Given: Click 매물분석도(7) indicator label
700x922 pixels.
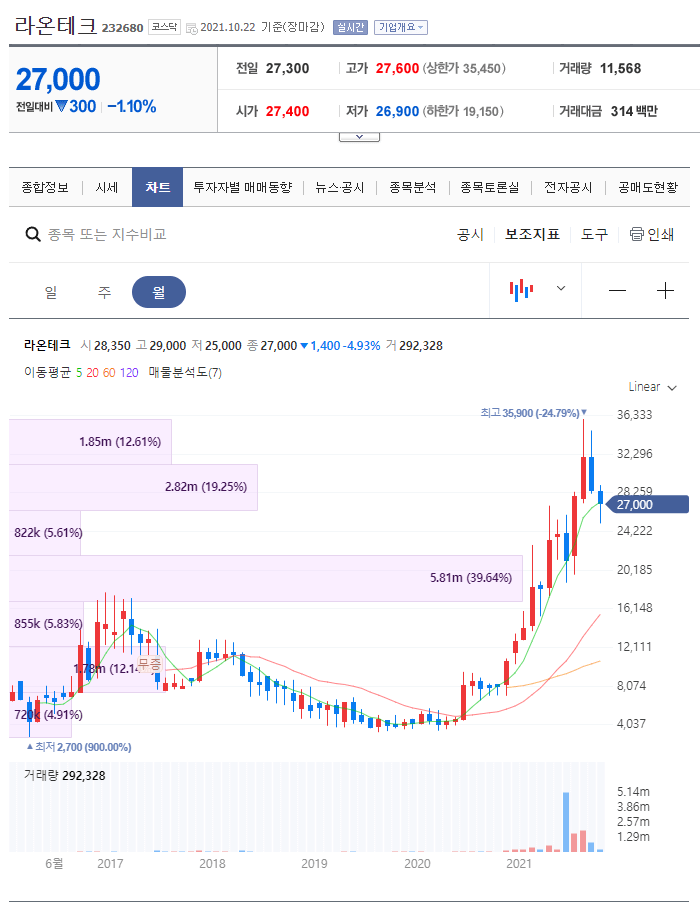Looking at the screenshot, I should coord(185,373).
